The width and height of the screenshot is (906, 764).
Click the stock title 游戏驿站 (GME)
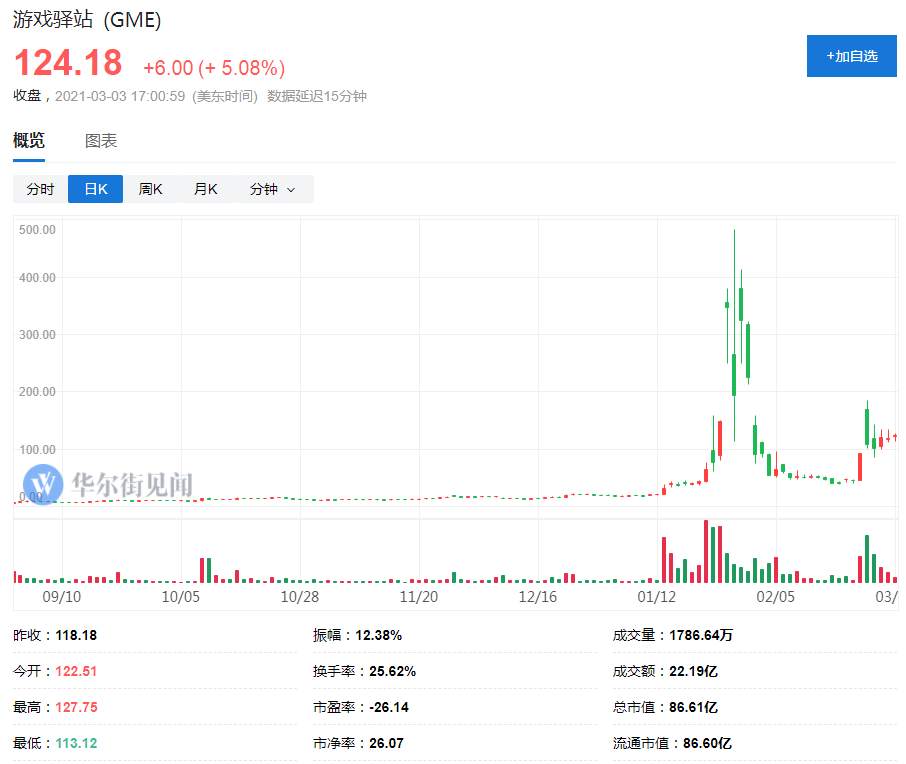tap(87, 20)
